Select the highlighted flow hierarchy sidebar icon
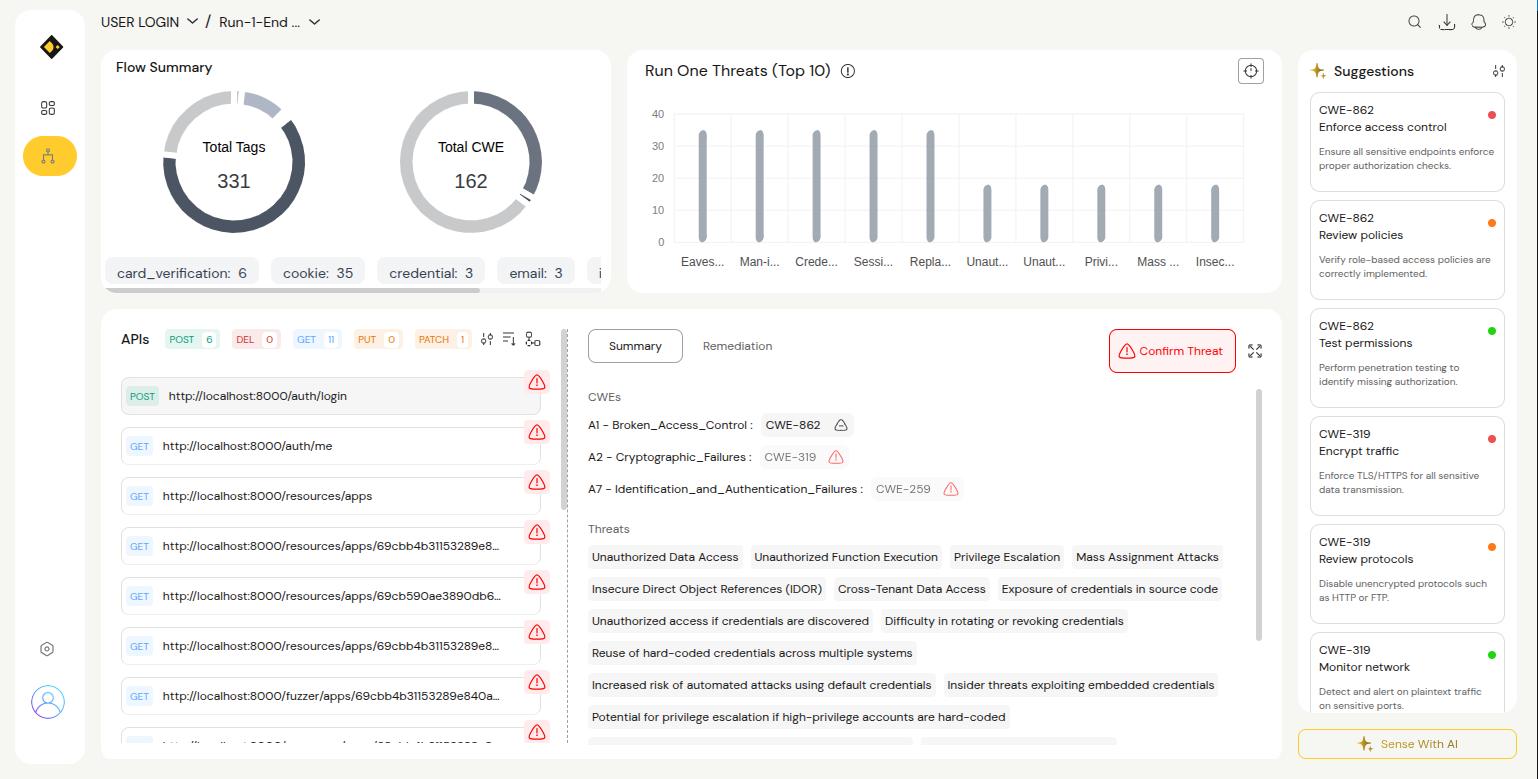The width and height of the screenshot is (1538, 779). [x=50, y=156]
